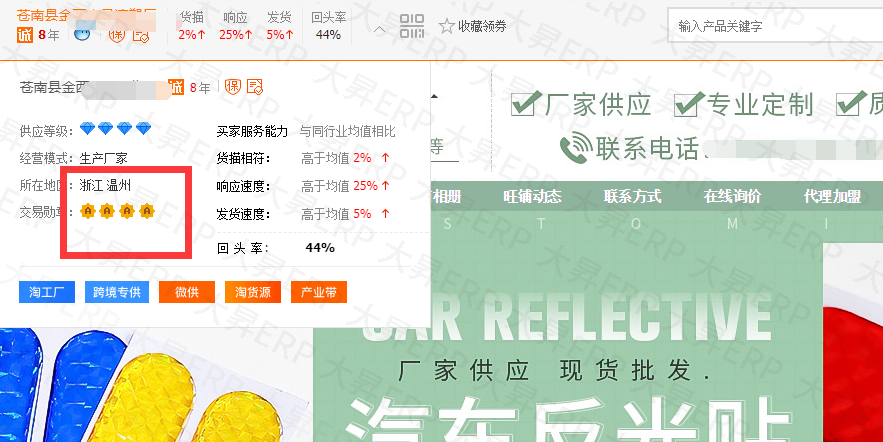Go to the 在线询价 tab
883x442 pixels.
click(732, 196)
